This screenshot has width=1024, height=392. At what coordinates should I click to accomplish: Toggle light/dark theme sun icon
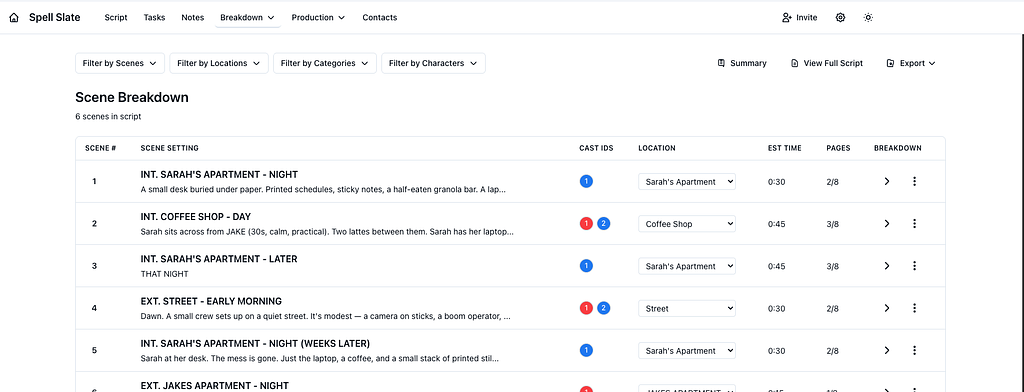coord(868,18)
